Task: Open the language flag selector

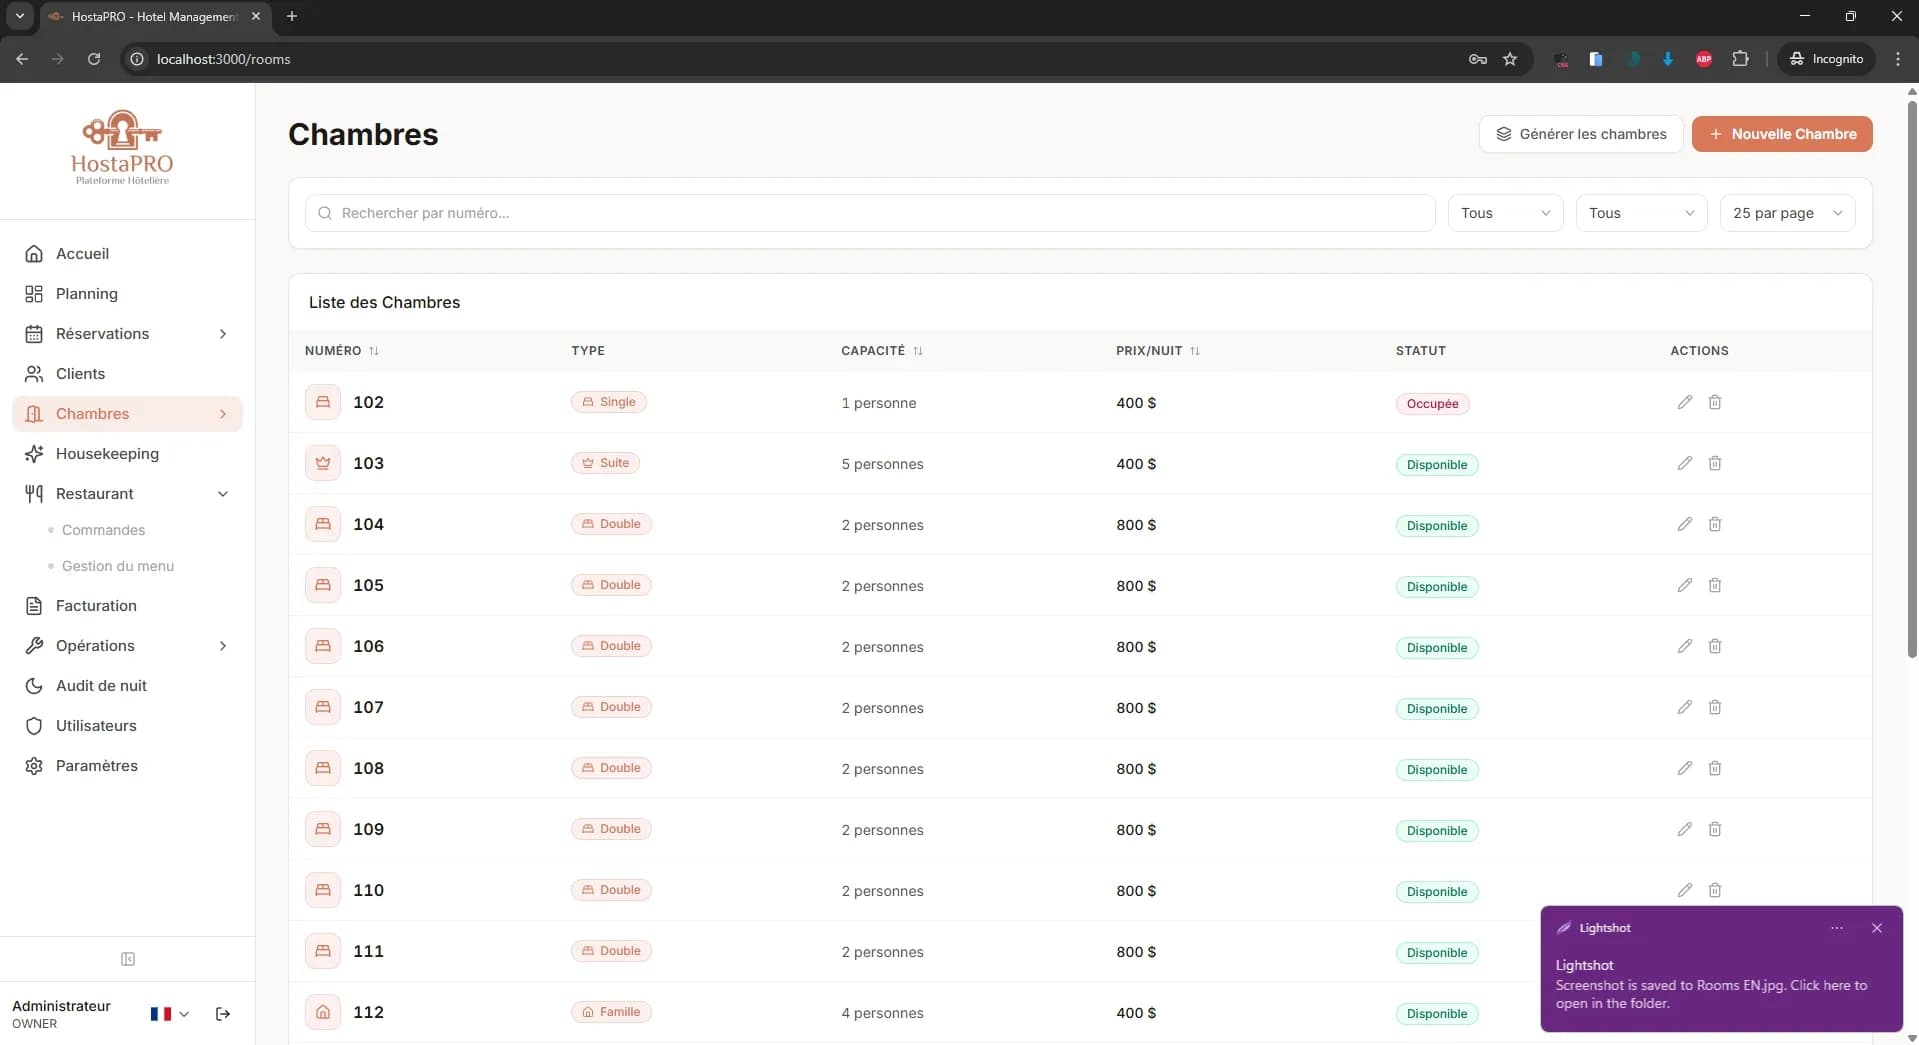Action: click(x=168, y=1014)
